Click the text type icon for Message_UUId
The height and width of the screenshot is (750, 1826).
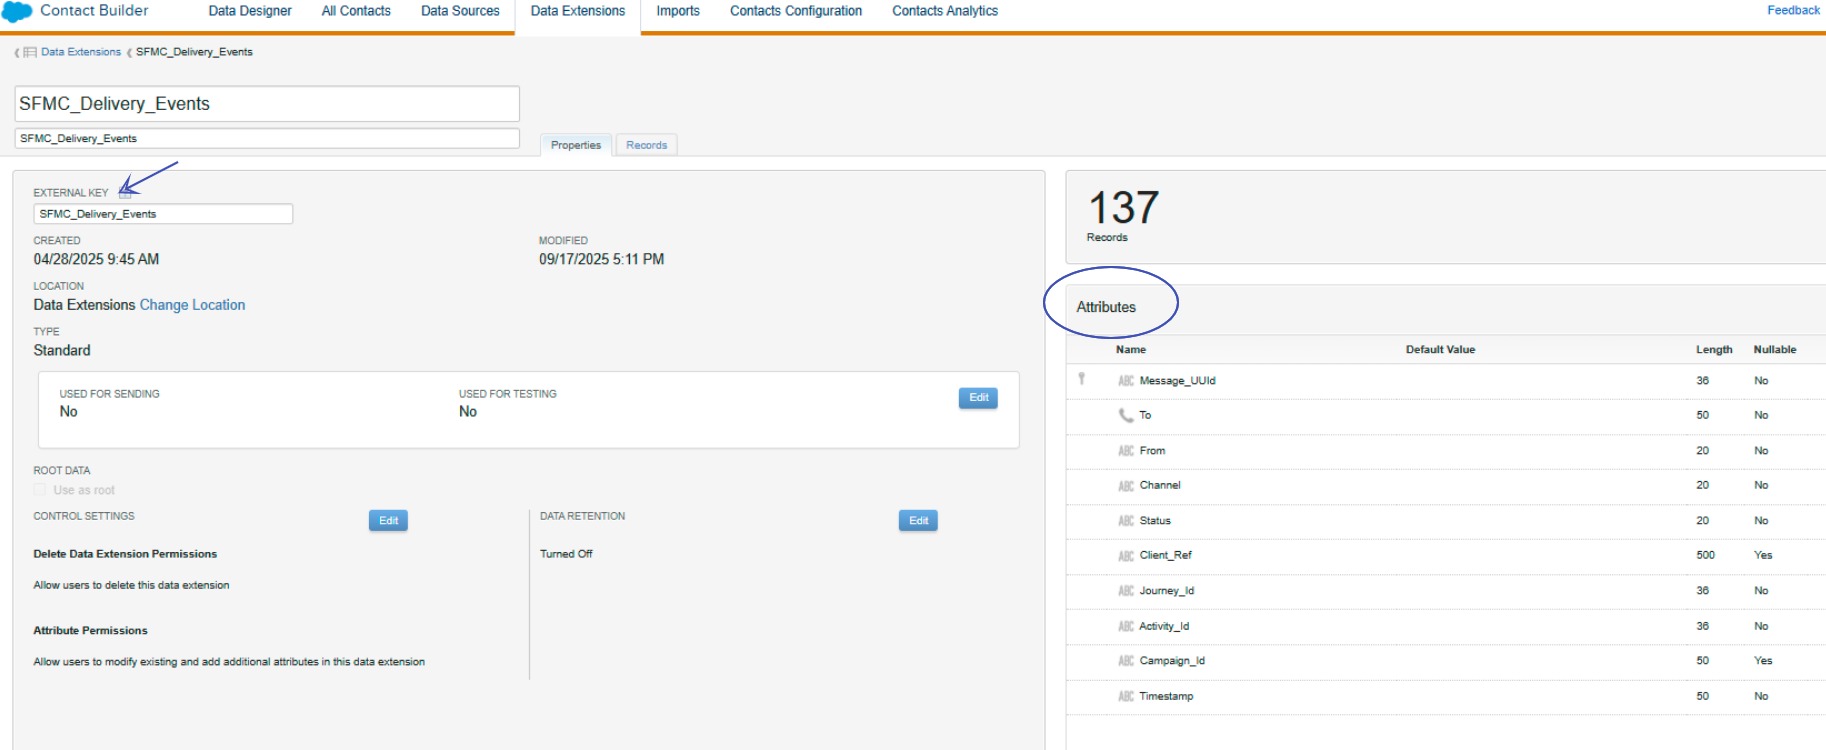coord(1126,381)
